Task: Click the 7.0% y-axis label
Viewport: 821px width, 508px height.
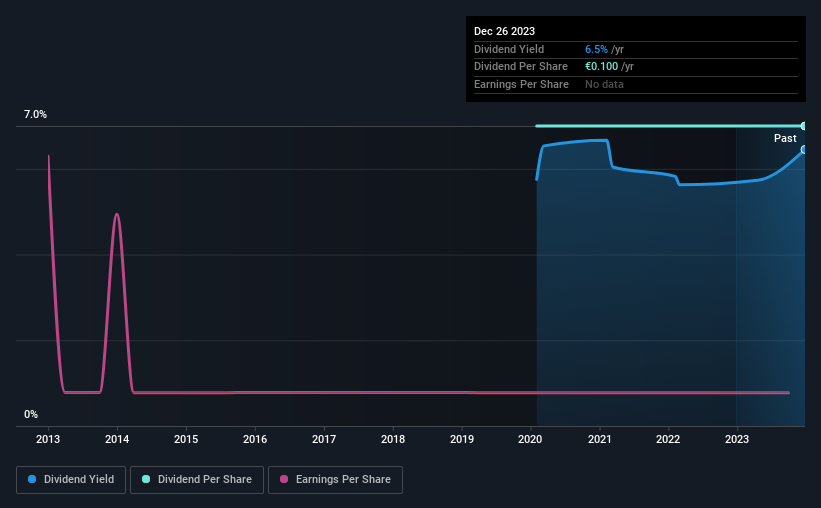Action: click(x=35, y=115)
